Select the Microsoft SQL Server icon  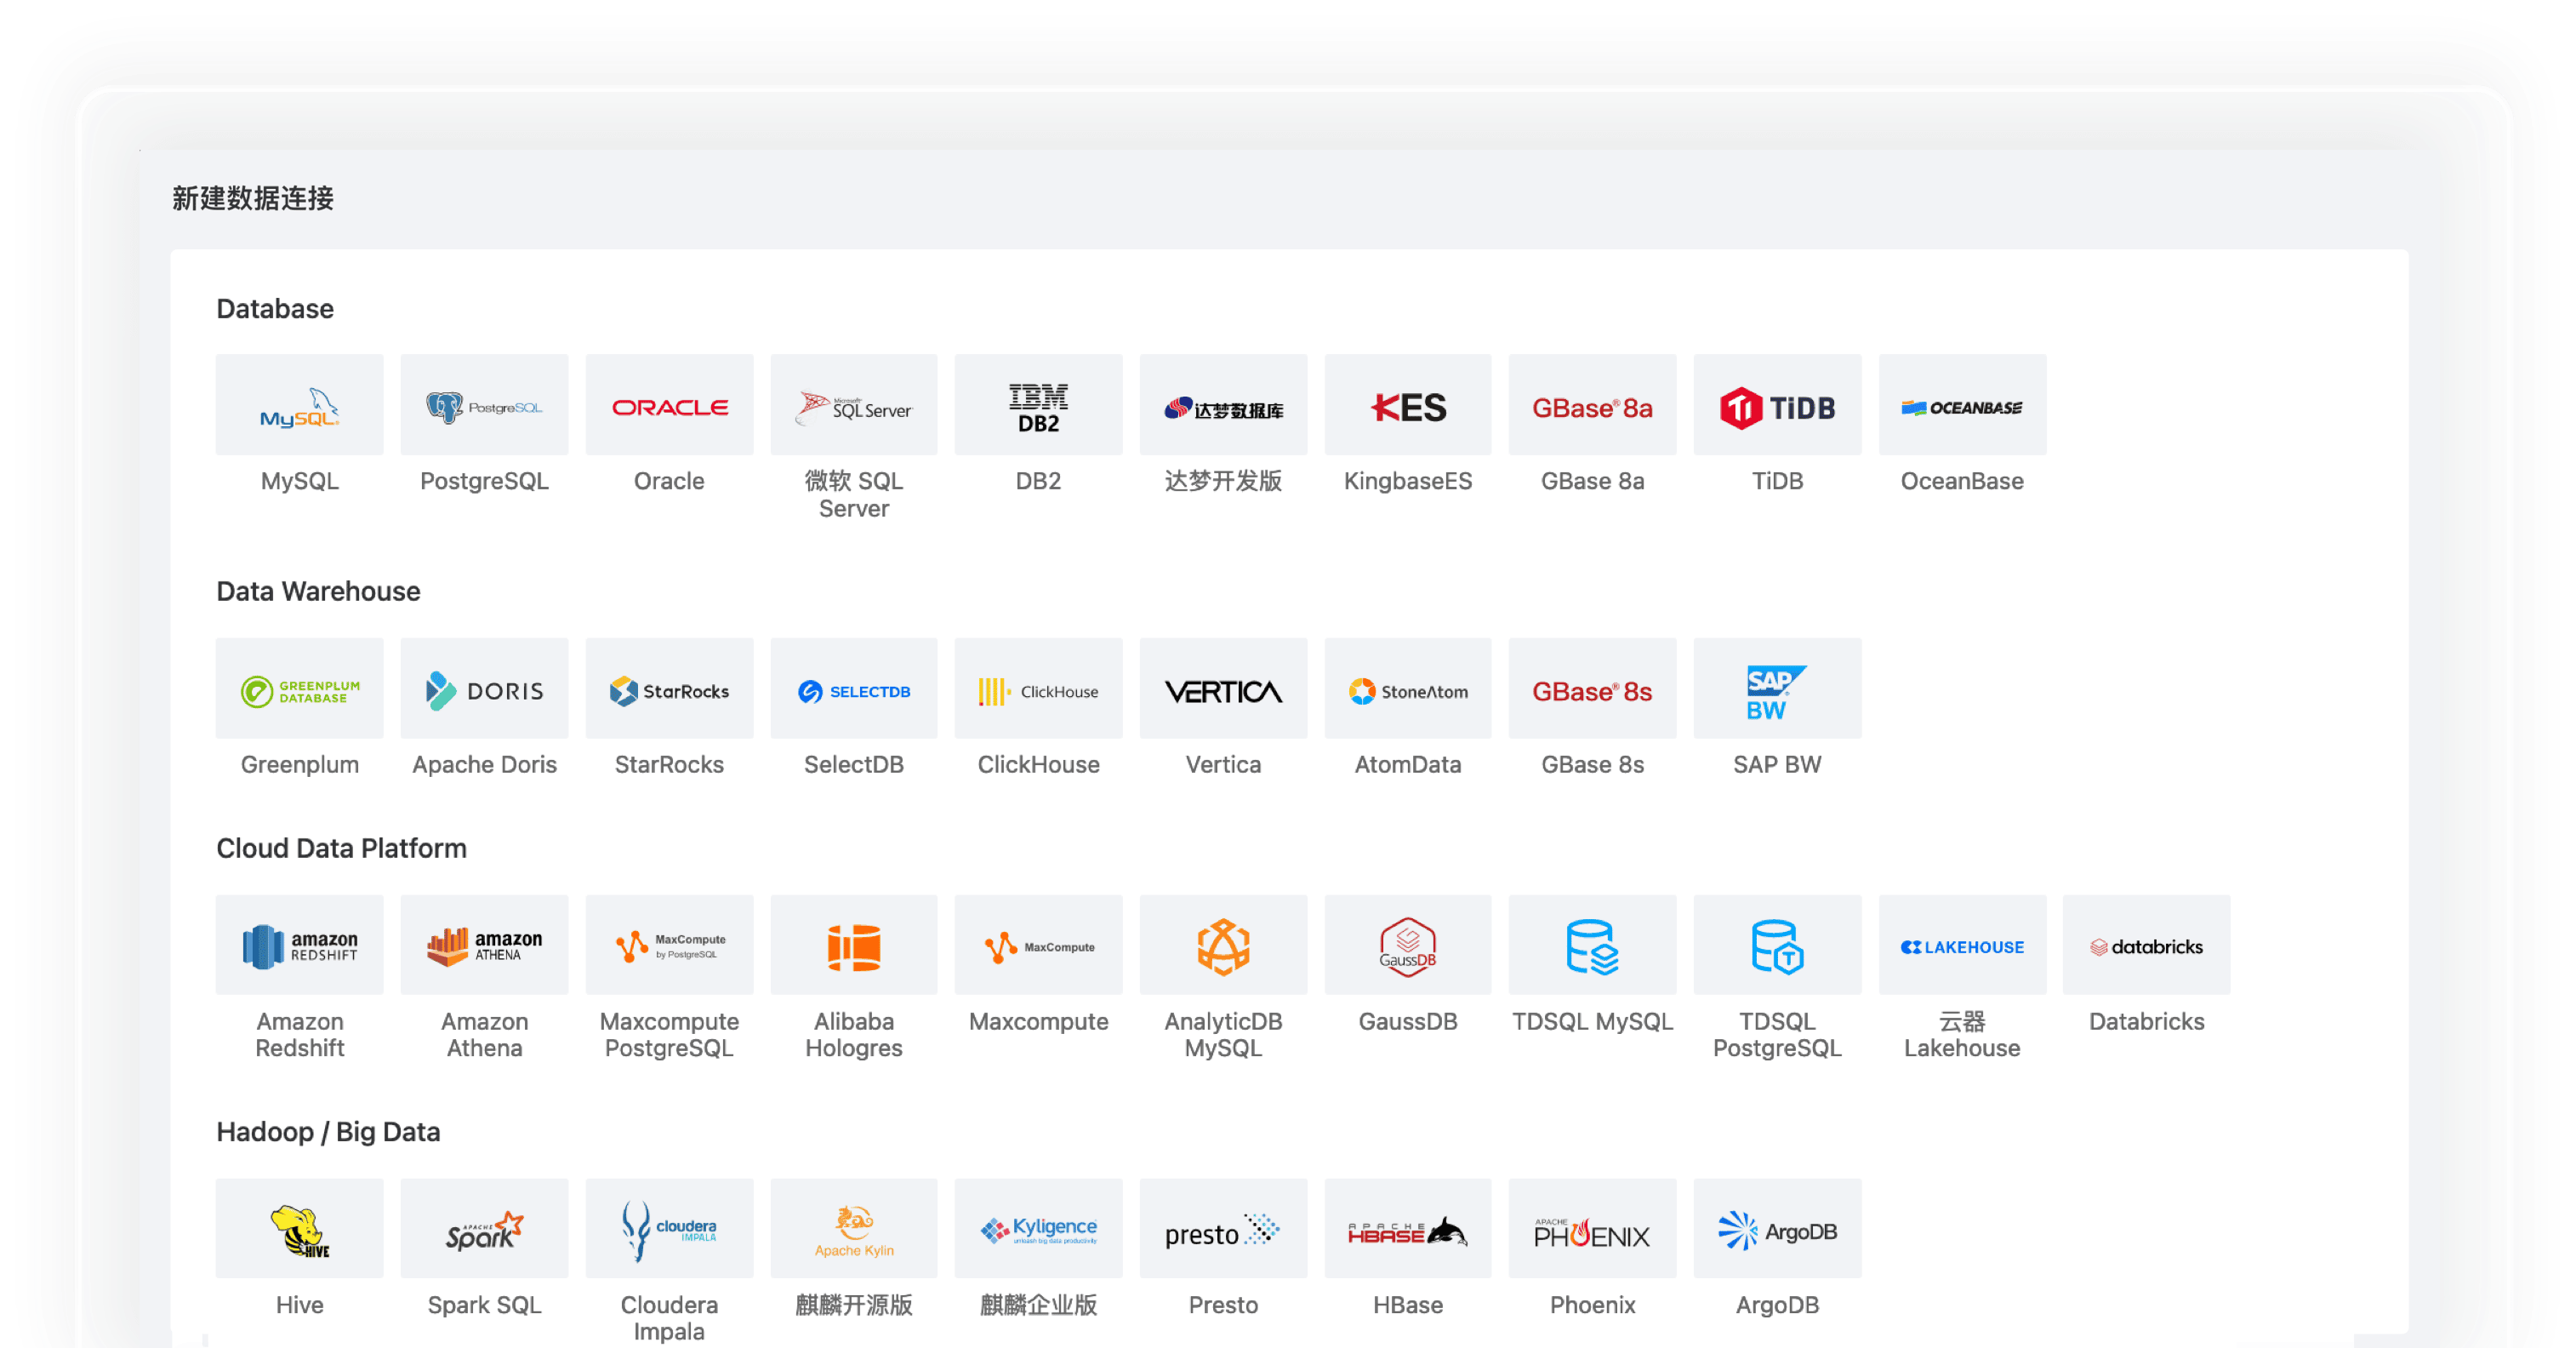(854, 405)
